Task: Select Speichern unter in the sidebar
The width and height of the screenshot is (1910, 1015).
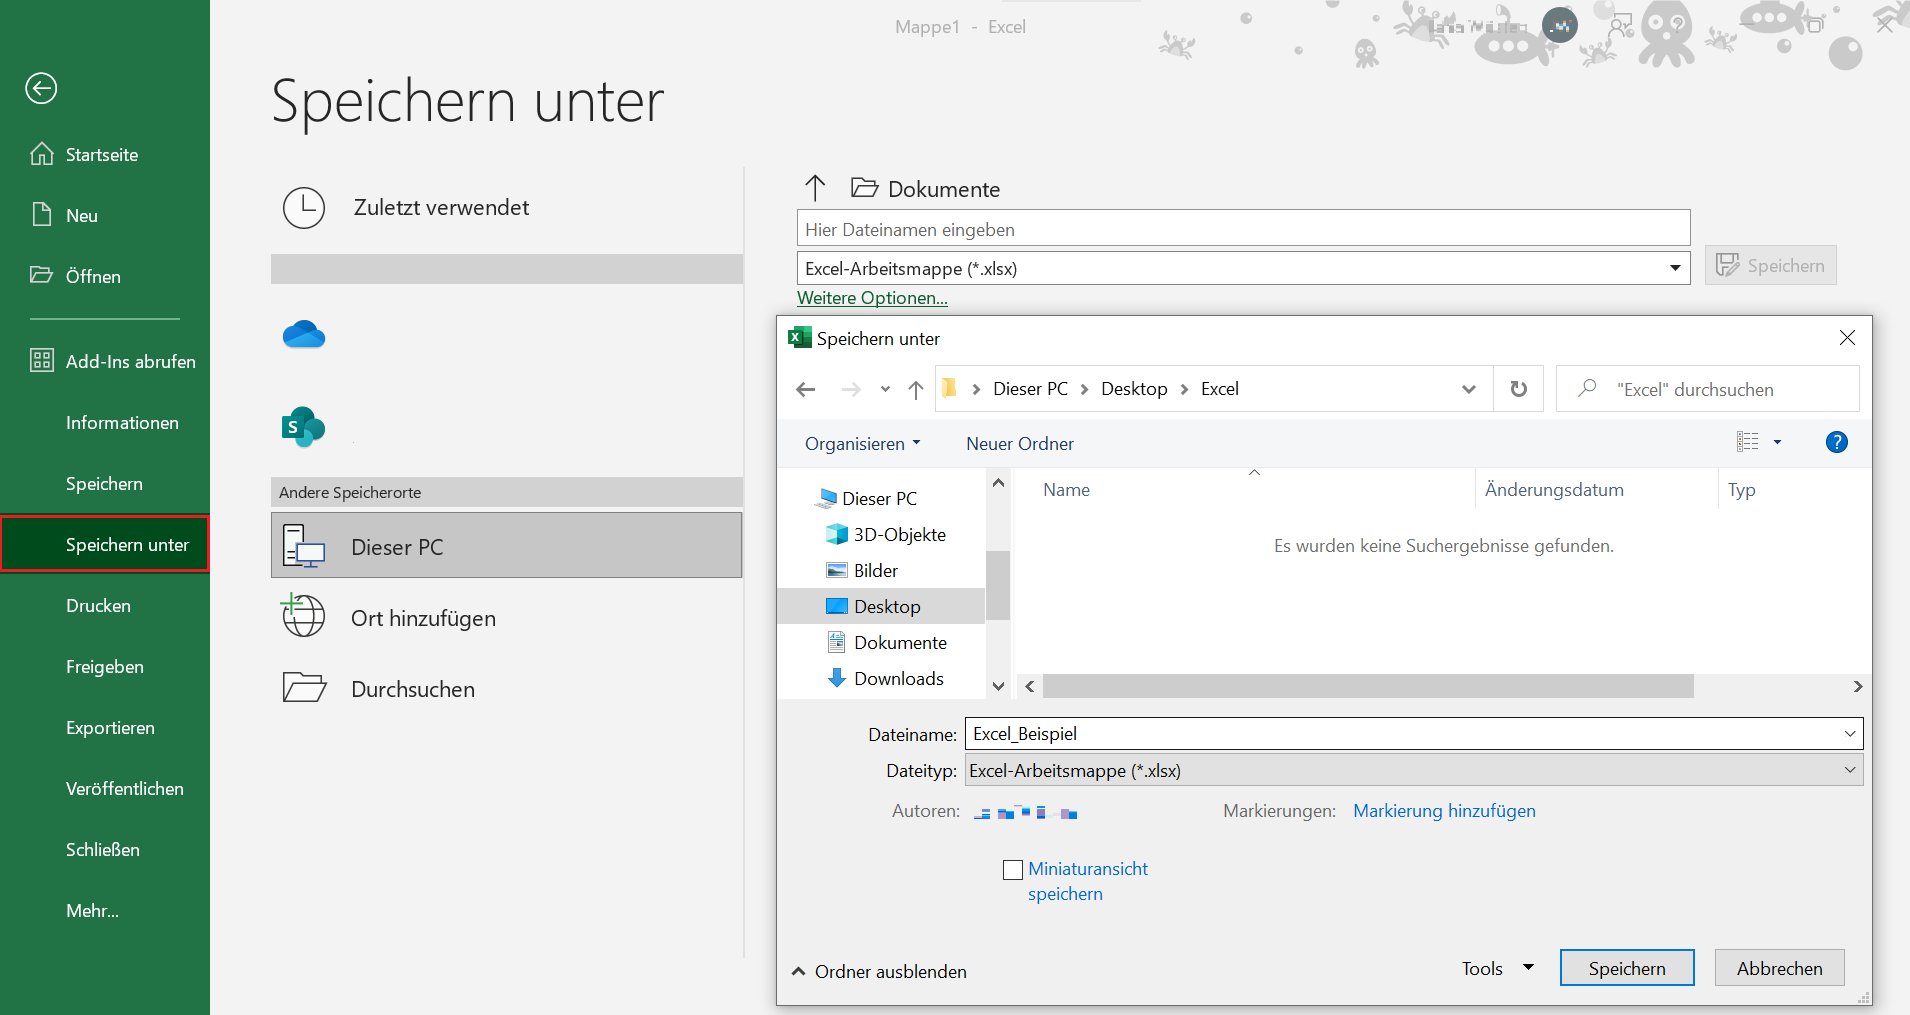Action: [105, 544]
